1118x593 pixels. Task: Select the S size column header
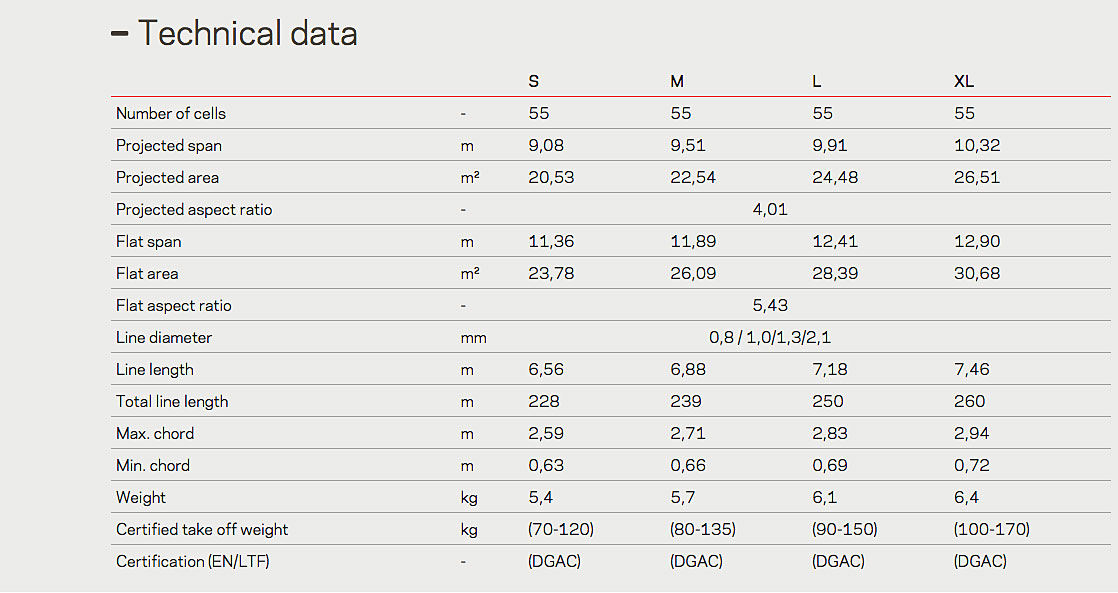coord(533,82)
